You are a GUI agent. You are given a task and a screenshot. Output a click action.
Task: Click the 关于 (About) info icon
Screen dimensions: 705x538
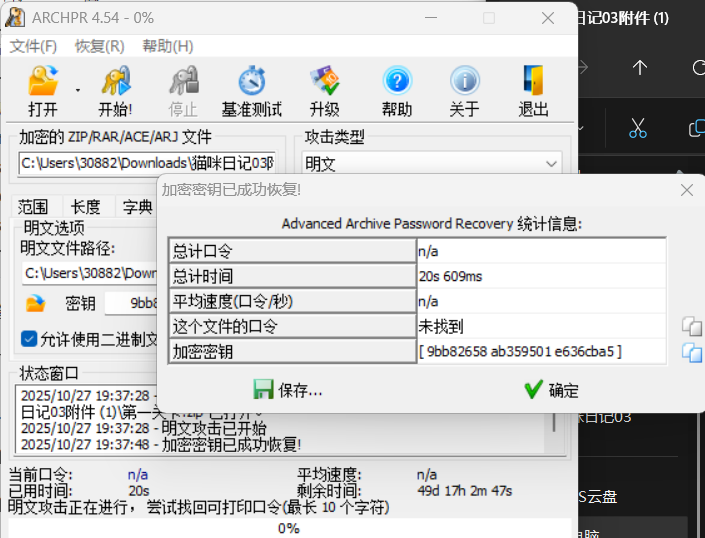pos(464,82)
